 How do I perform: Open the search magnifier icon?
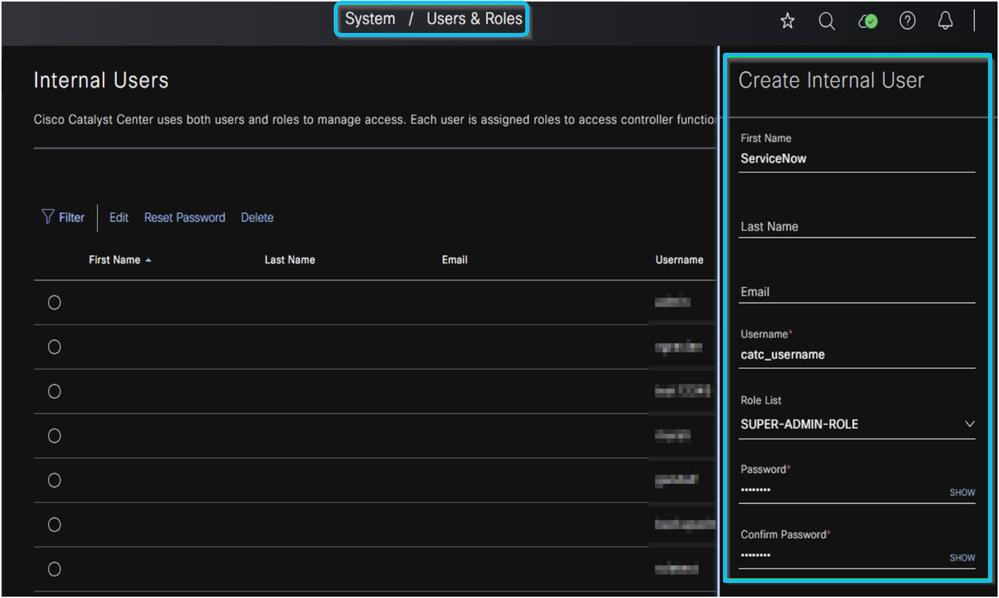pos(826,21)
